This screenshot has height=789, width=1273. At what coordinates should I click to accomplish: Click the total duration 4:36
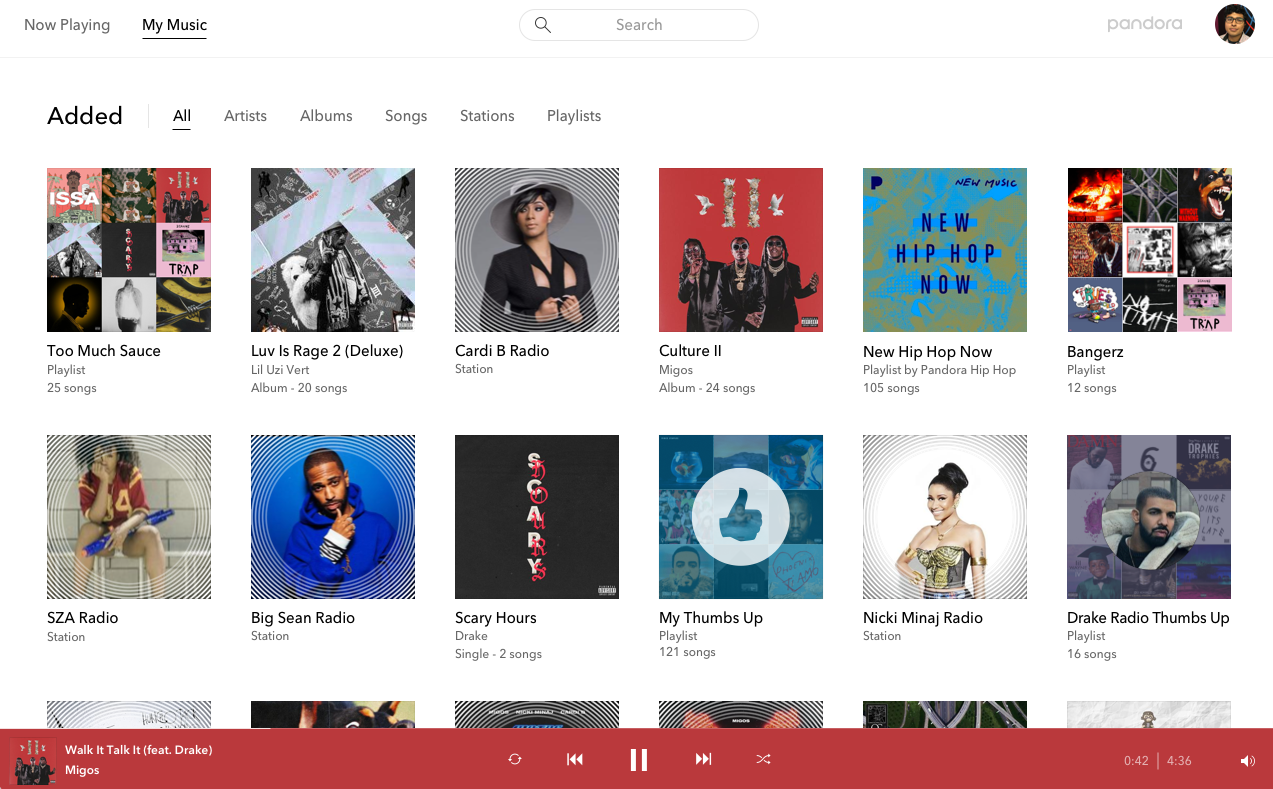(1179, 761)
